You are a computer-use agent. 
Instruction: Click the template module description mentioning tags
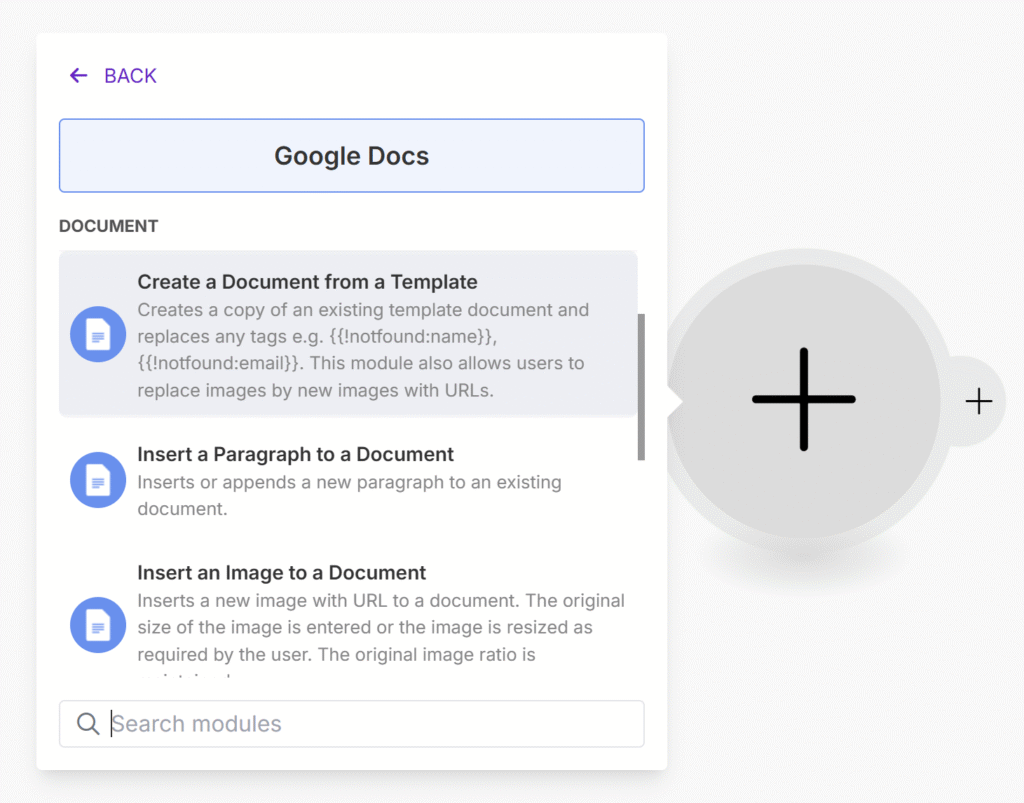[362, 350]
